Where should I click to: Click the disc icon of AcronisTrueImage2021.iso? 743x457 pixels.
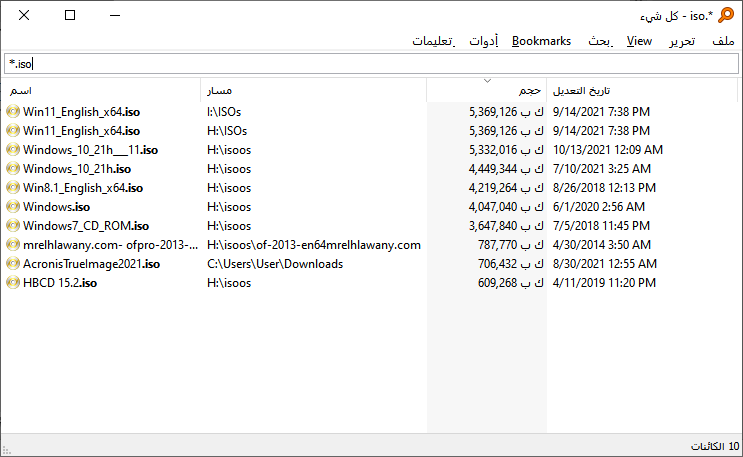pyautogui.click(x=13, y=264)
